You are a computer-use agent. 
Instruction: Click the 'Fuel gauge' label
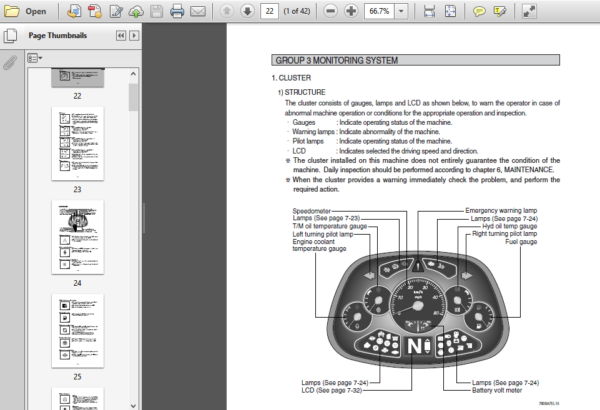[x=521, y=242]
